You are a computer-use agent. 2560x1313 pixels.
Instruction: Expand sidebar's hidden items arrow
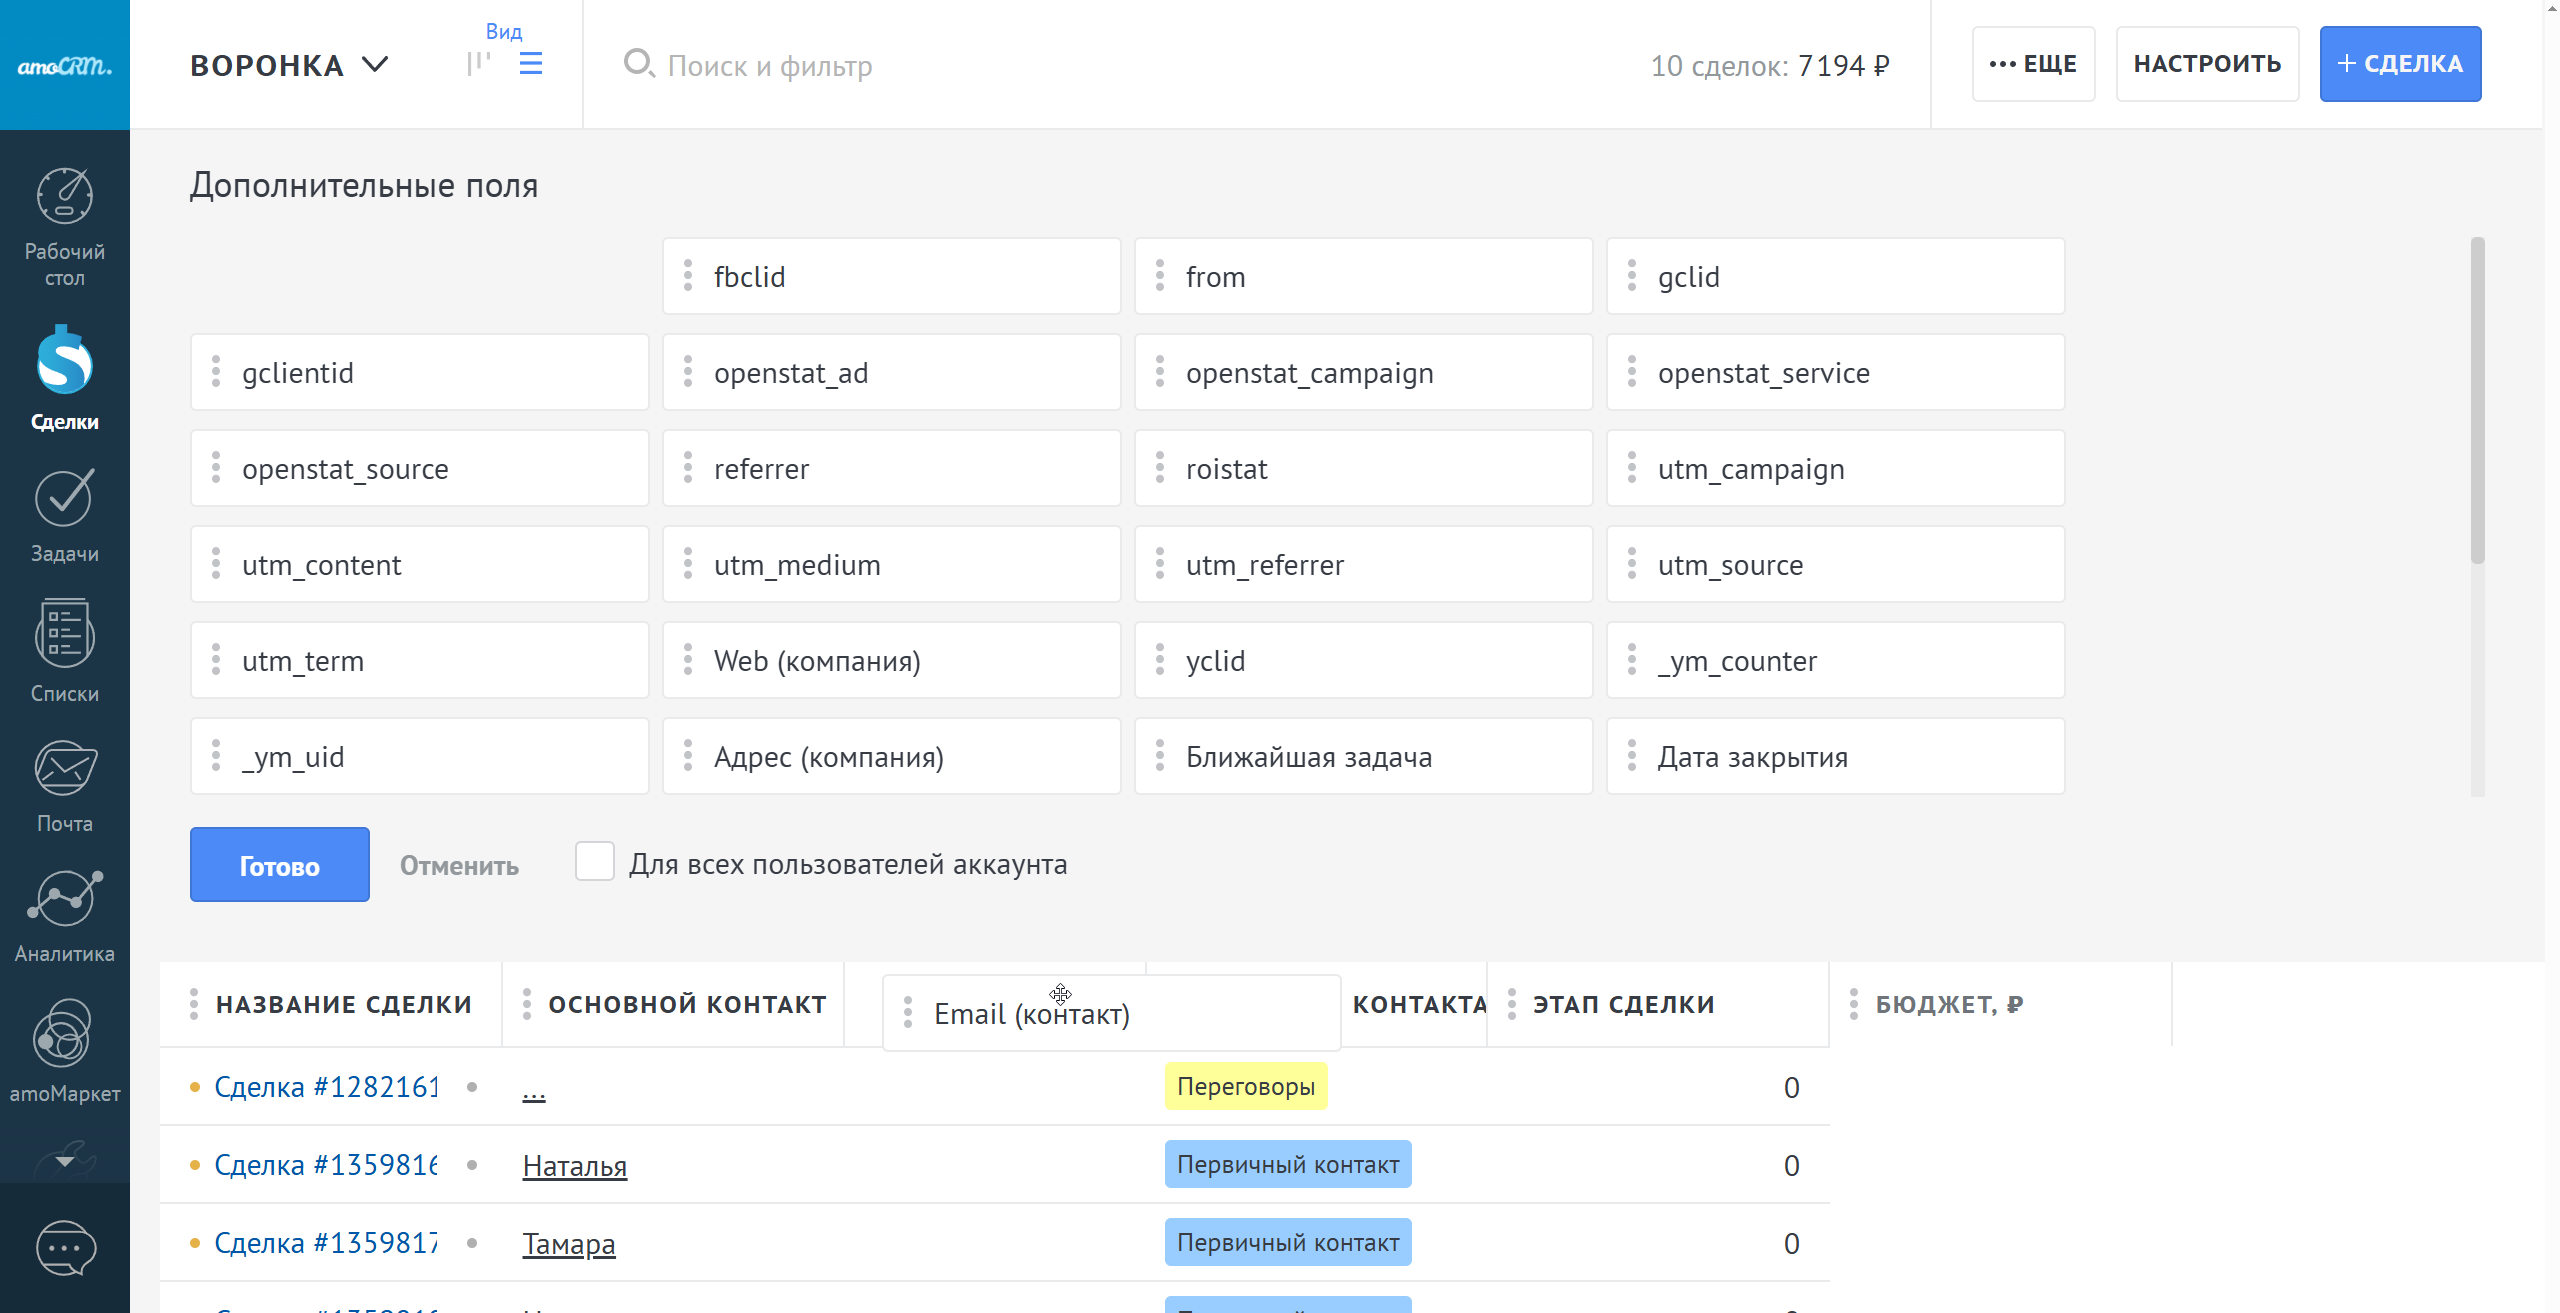pos(64,1161)
